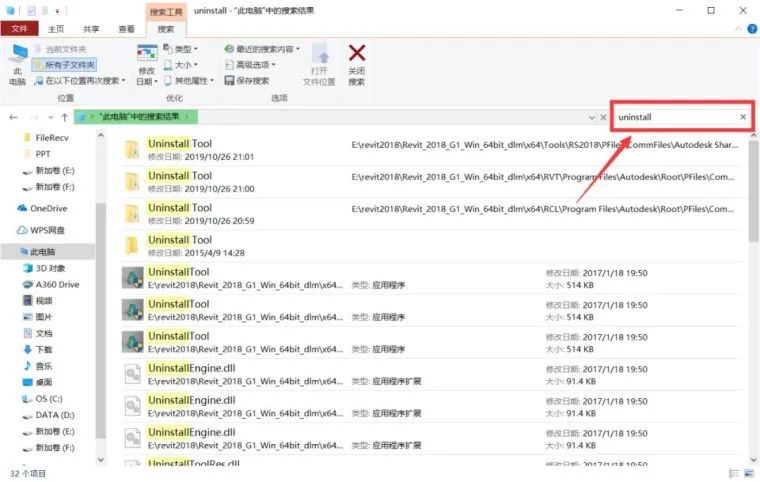Click 保存搜索 button
760x482 pixels.
247,80
